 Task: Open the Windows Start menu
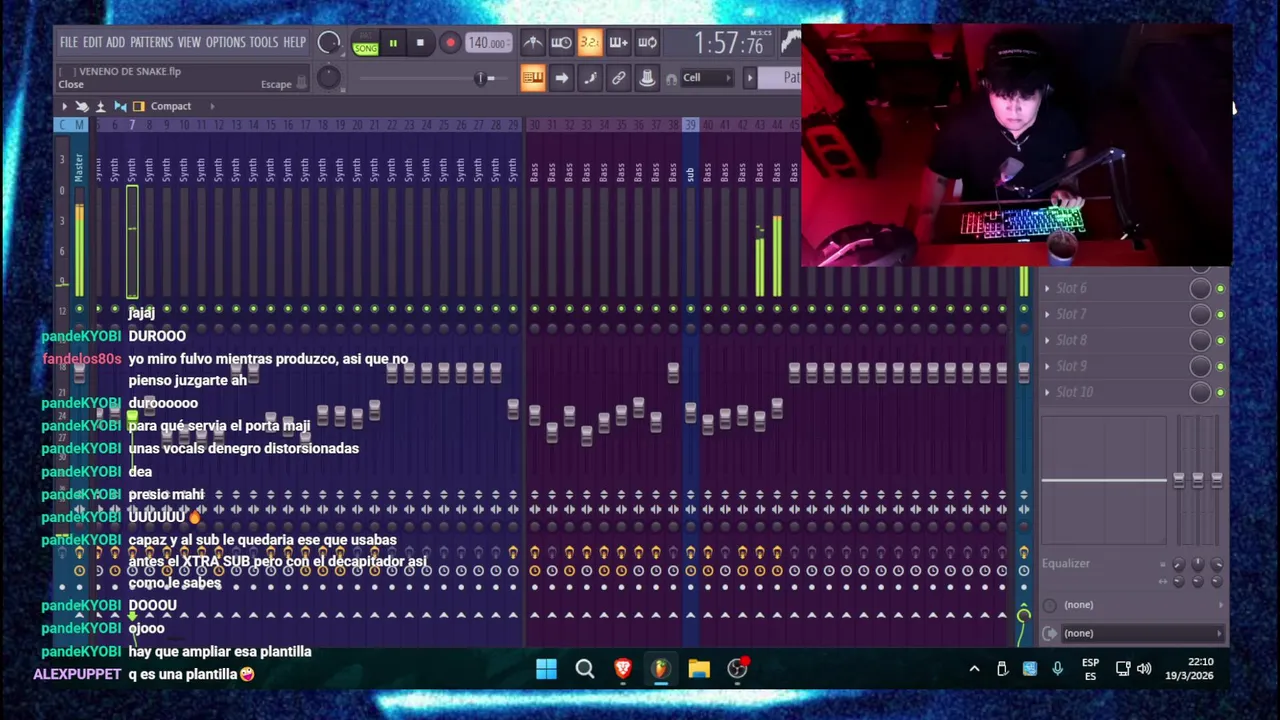click(x=546, y=669)
